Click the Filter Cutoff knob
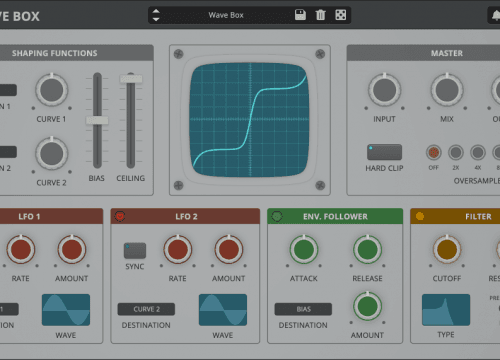Image resolution: width=500 pixels, height=360 pixels. point(447,249)
